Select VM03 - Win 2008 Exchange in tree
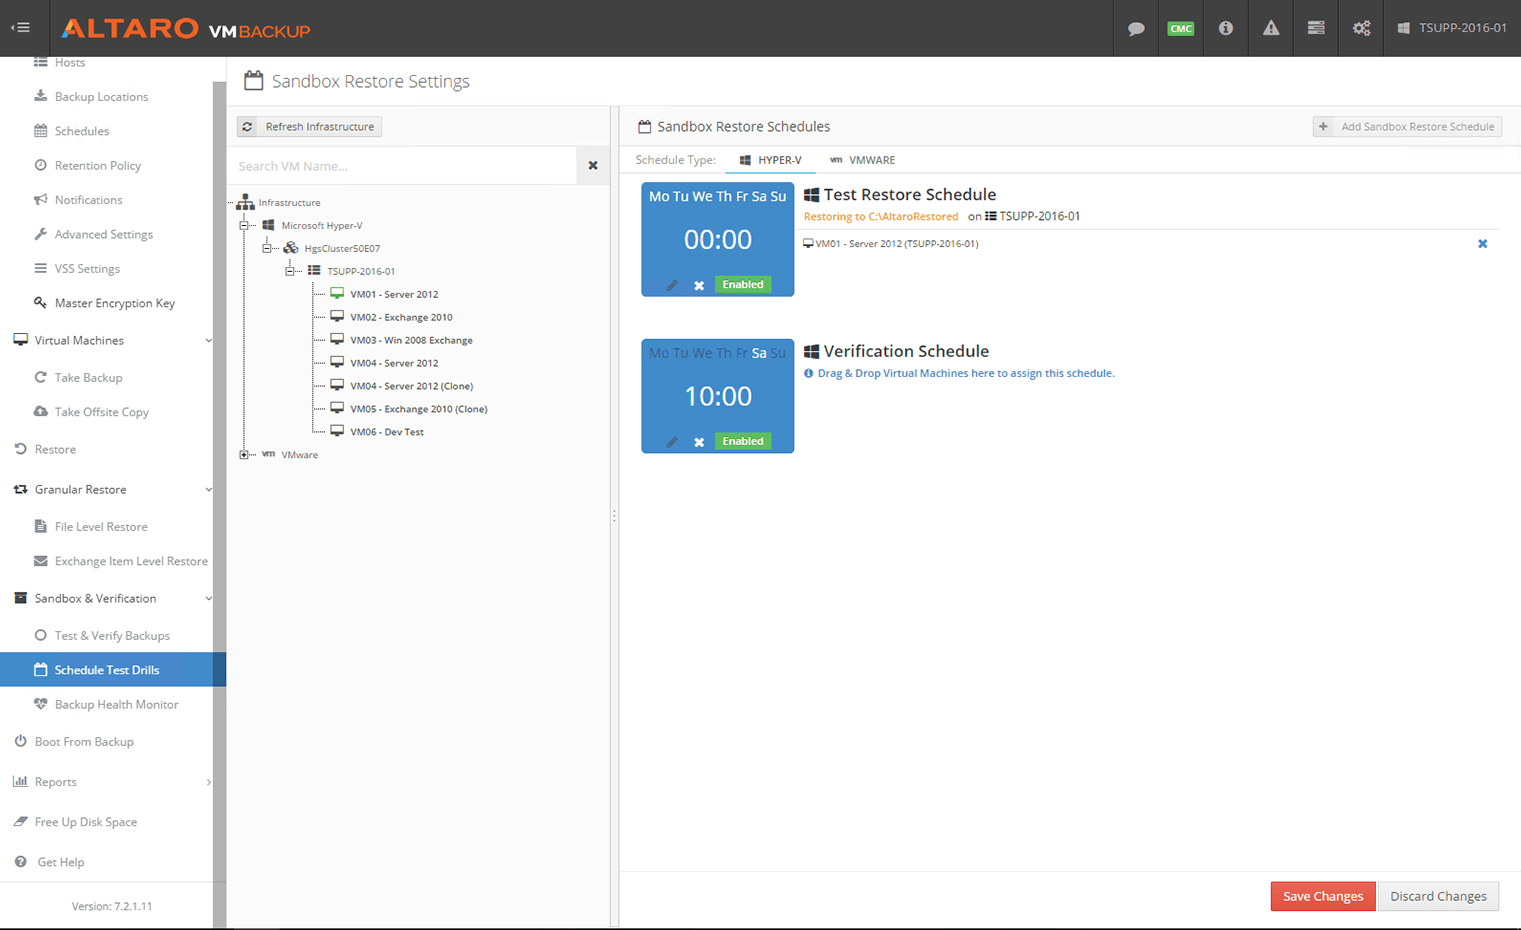Viewport: 1521px width, 930px height. pos(411,341)
